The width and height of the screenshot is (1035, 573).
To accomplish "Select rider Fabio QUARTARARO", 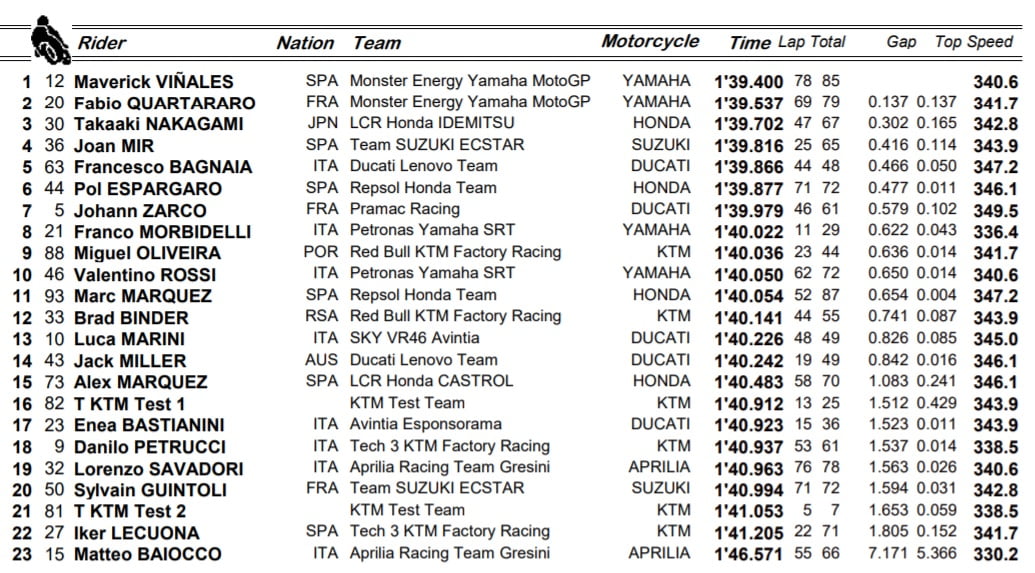I will [x=164, y=103].
